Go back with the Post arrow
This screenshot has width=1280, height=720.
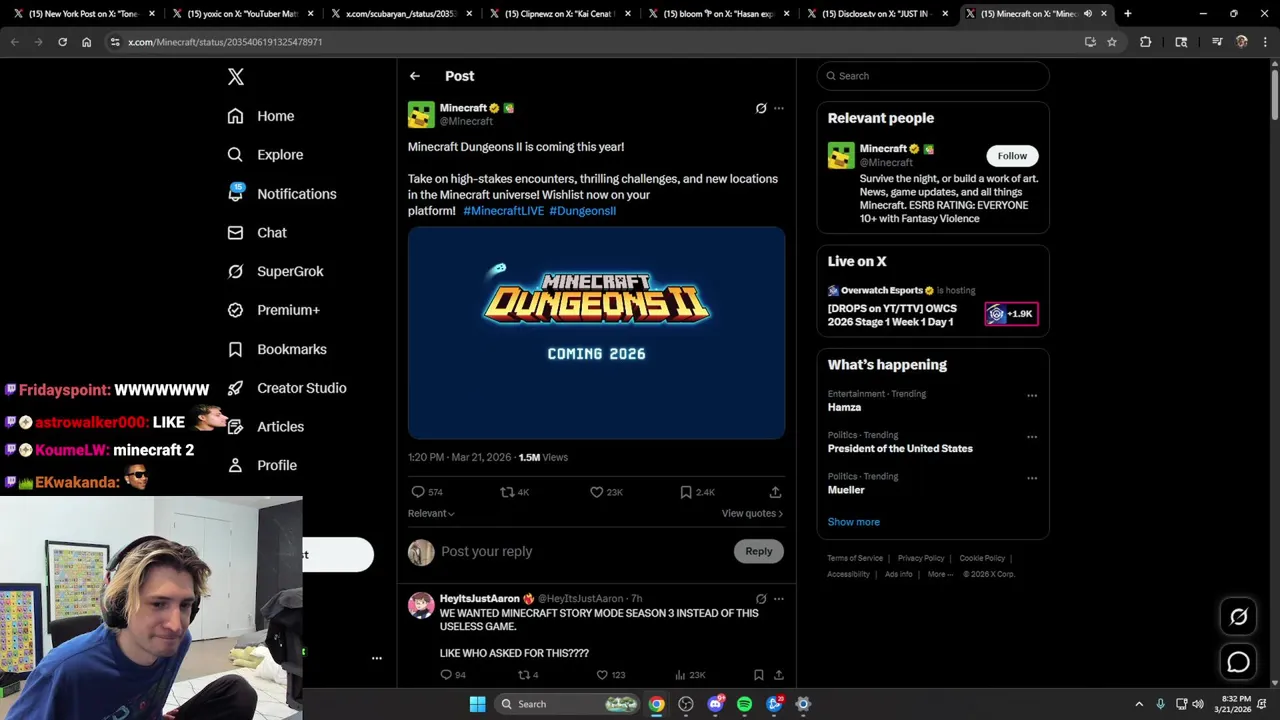point(415,76)
